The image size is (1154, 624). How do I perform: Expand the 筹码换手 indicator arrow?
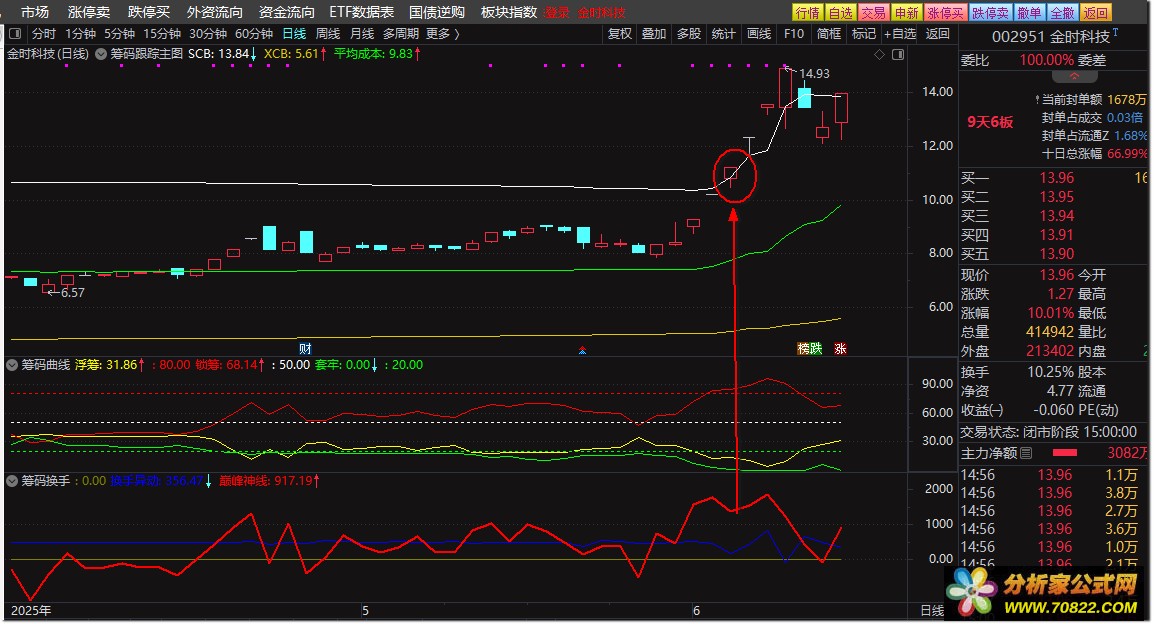(x=13, y=481)
